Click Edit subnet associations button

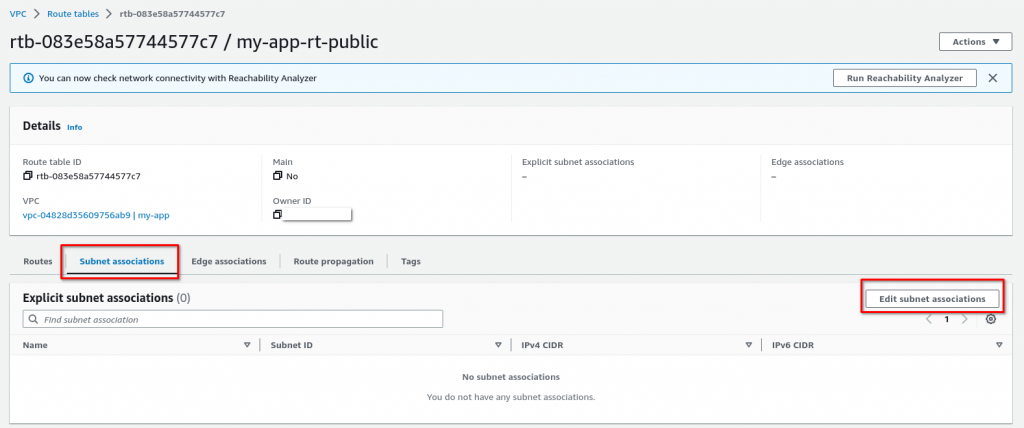pos(931,298)
